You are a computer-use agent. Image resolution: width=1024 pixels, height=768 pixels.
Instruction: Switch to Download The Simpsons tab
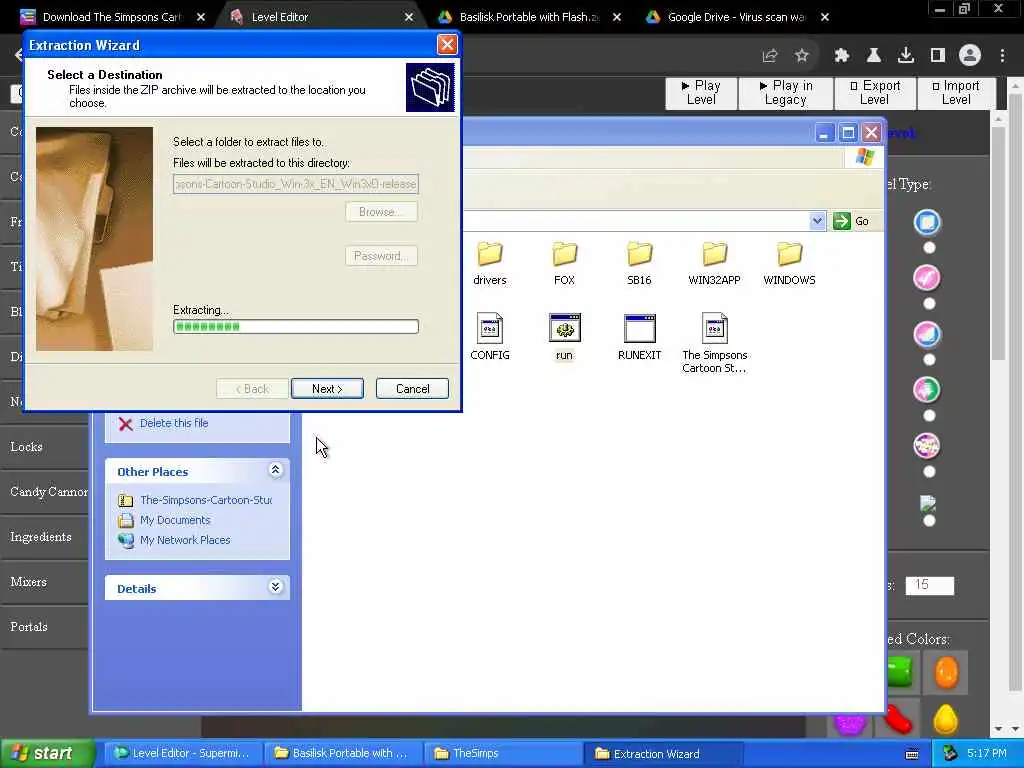click(x=111, y=17)
